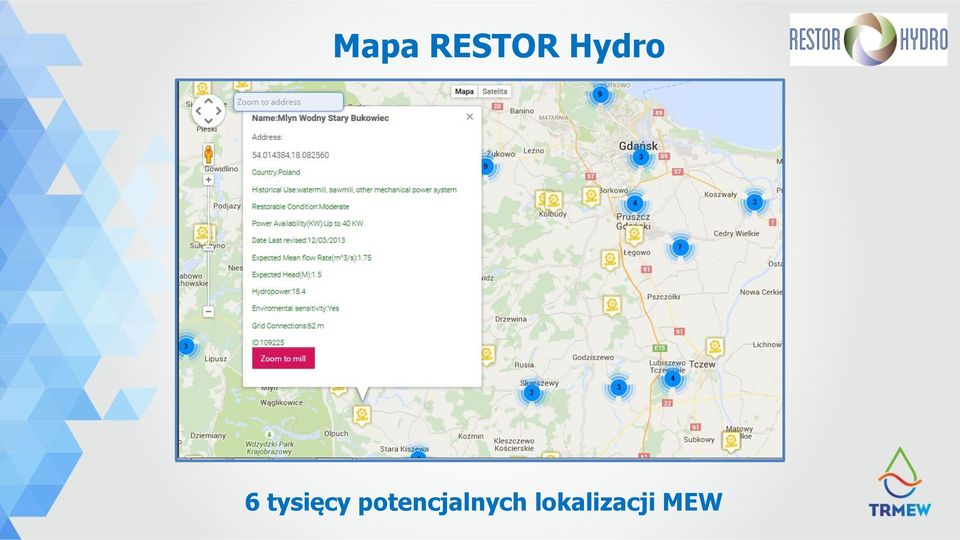Click Expected Mean flow Rate 1.75 line
This screenshot has width=960, height=540.
click(x=312, y=258)
